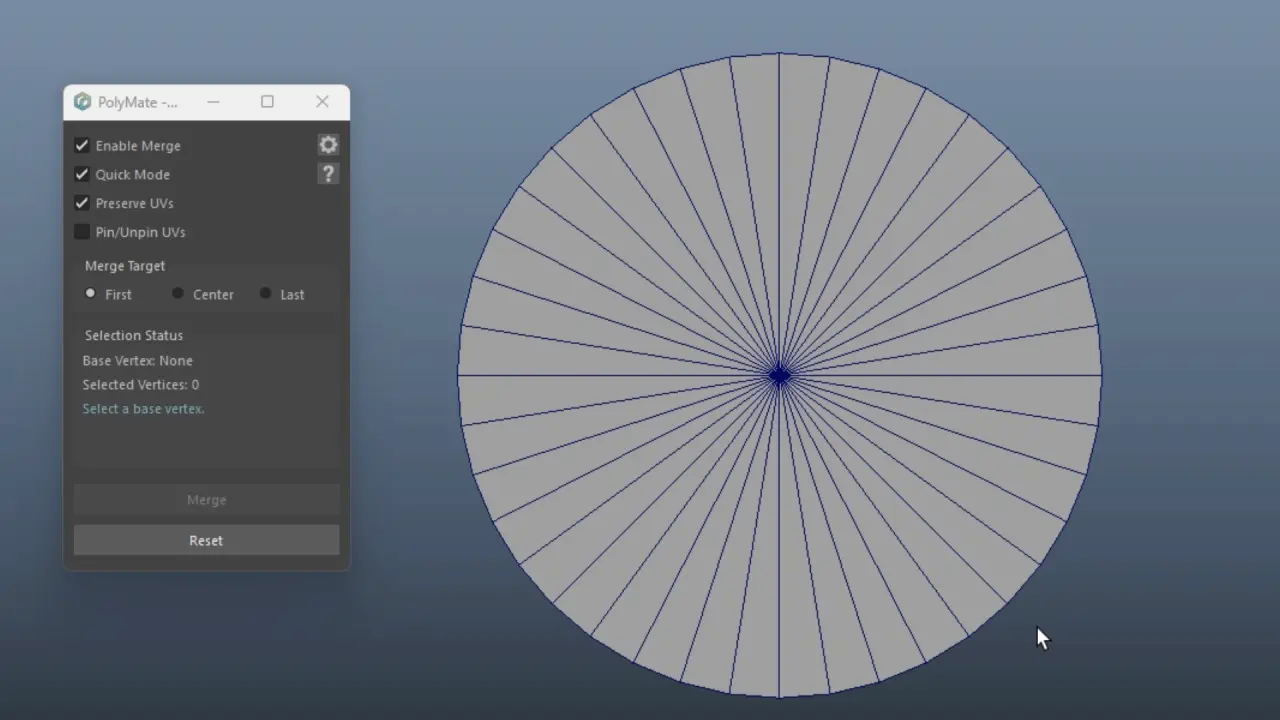Click the question mark help icon
Screen dimensions: 1280x720
328,174
